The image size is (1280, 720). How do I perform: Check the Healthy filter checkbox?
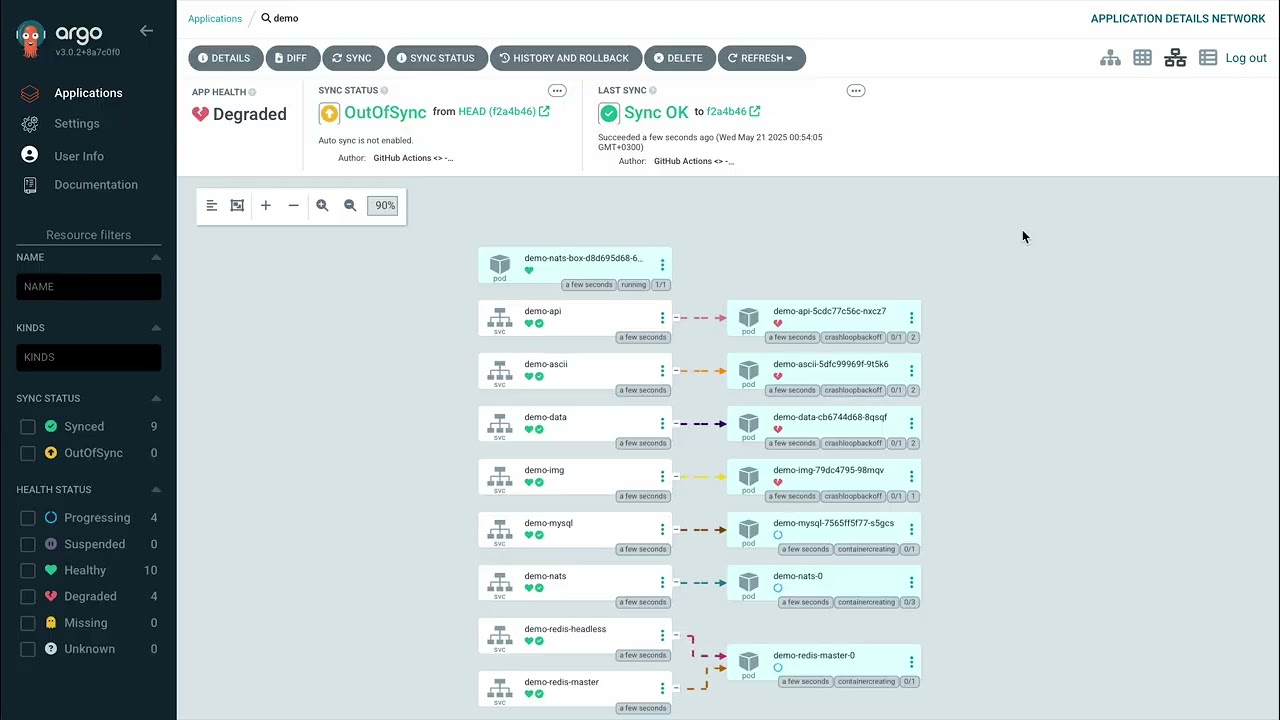point(28,570)
